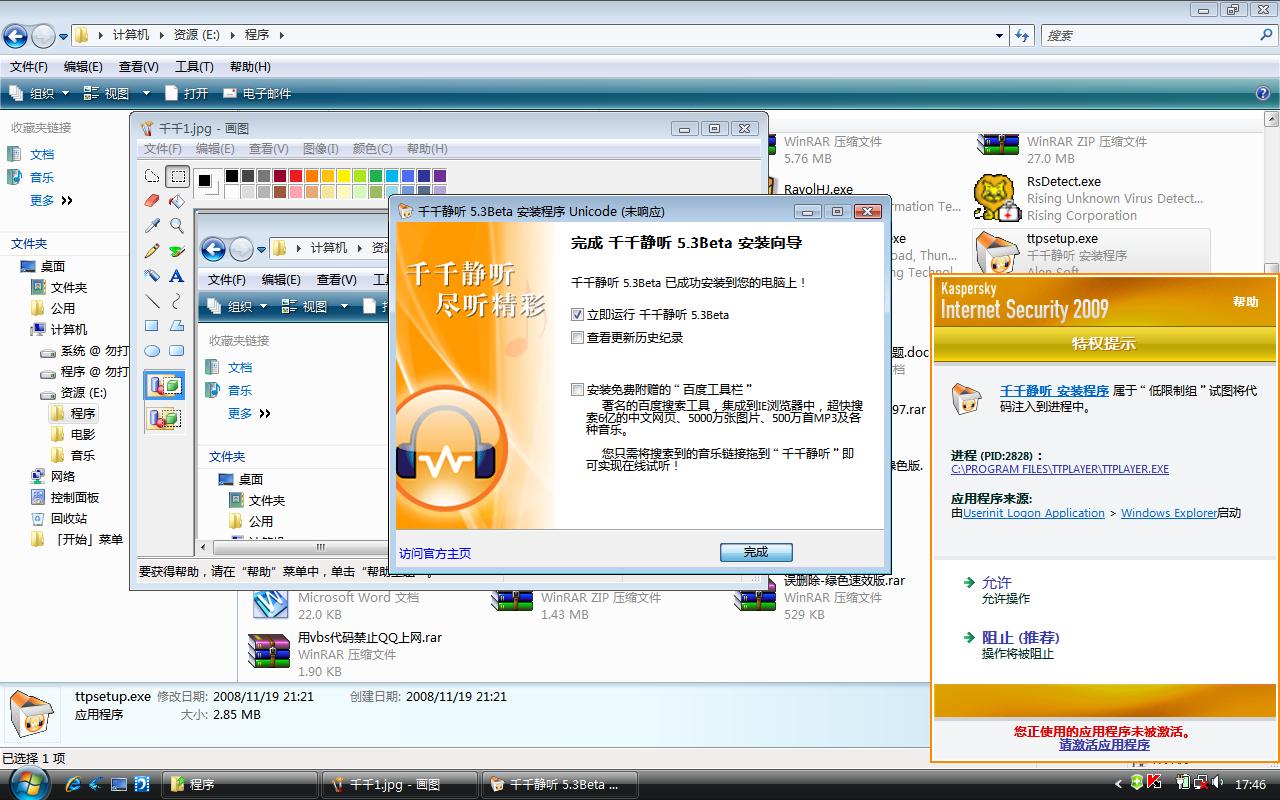1280x800 pixels.
Task: Expand 更多 favorite links chevron
Action: point(67,200)
